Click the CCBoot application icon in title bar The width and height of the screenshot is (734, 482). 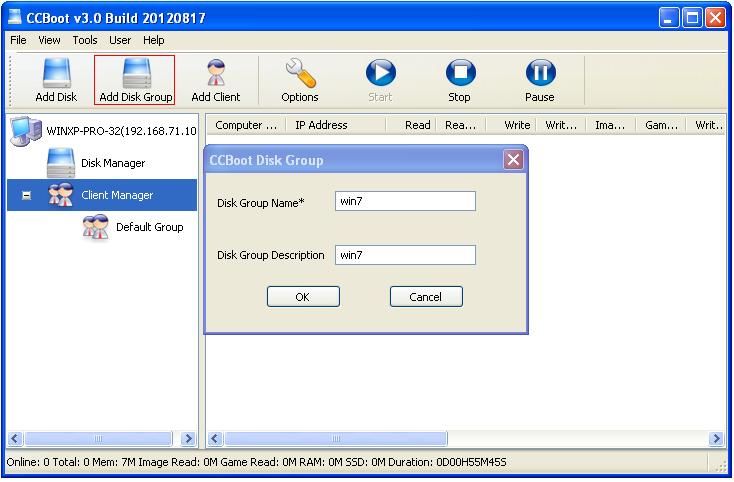coord(15,17)
